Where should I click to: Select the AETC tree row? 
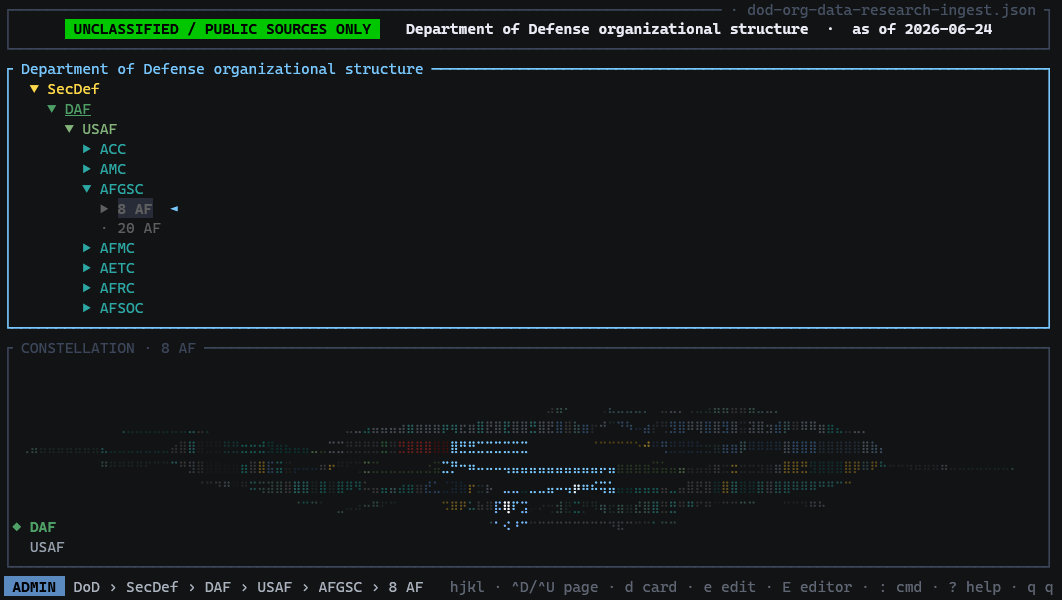(117, 268)
